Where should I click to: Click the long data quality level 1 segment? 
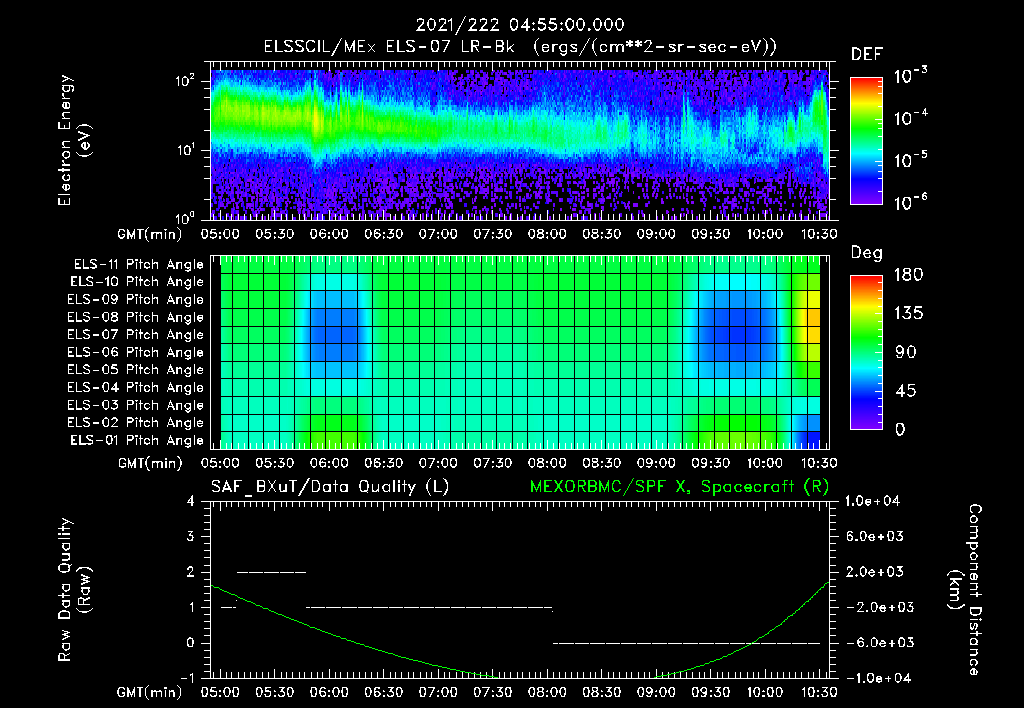click(x=430, y=607)
